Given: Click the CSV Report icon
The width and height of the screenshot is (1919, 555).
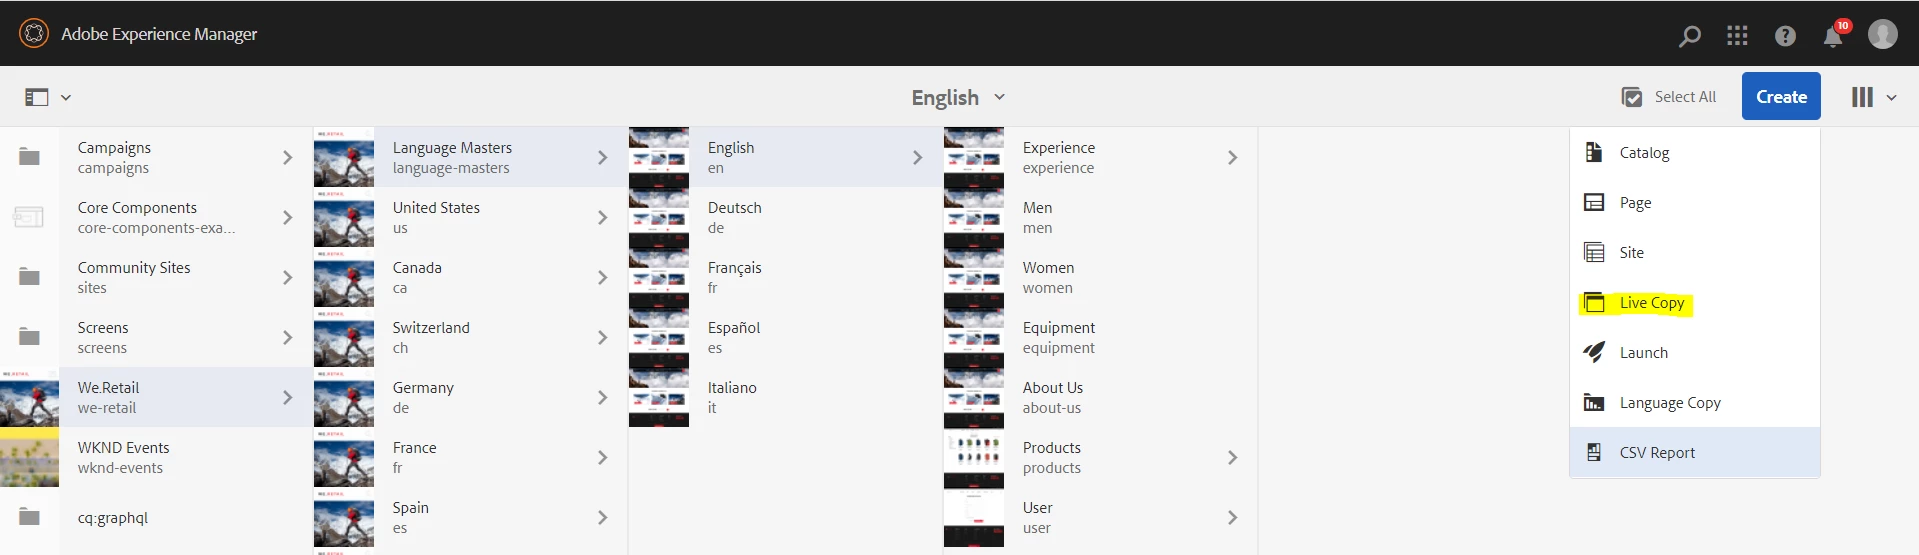Looking at the screenshot, I should (1594, 452).
